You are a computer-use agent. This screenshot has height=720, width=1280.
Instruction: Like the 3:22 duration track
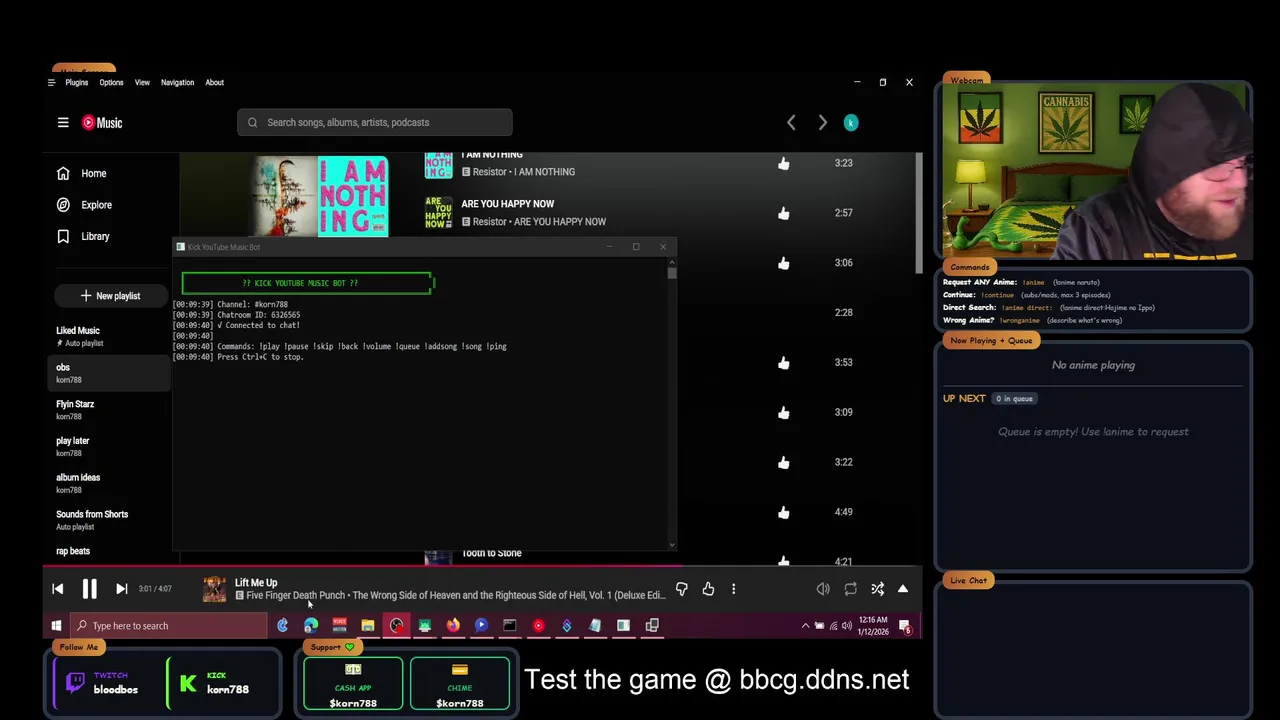(x=783, y=462)
